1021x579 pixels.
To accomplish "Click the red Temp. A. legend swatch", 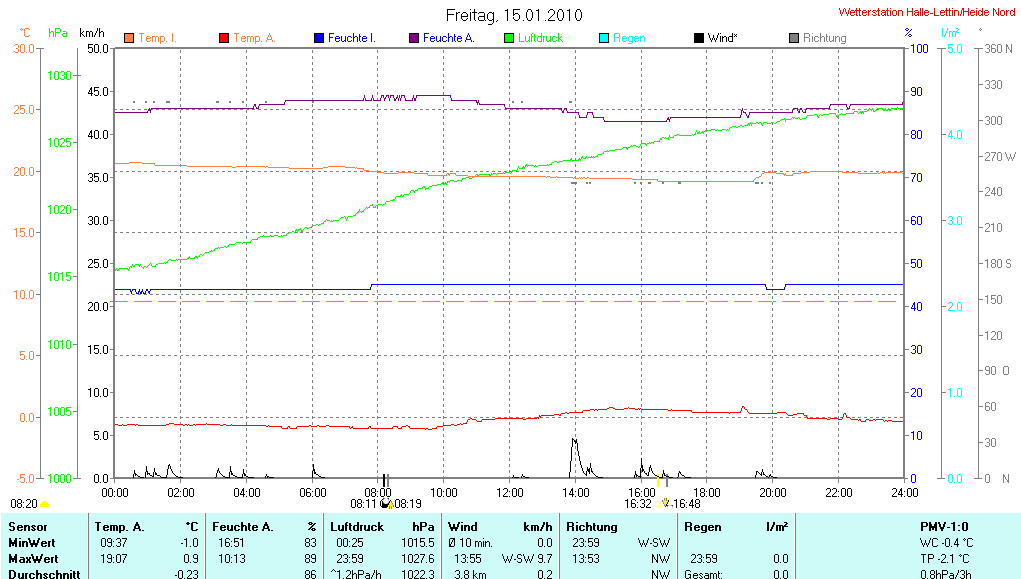I will pos(224,38).
